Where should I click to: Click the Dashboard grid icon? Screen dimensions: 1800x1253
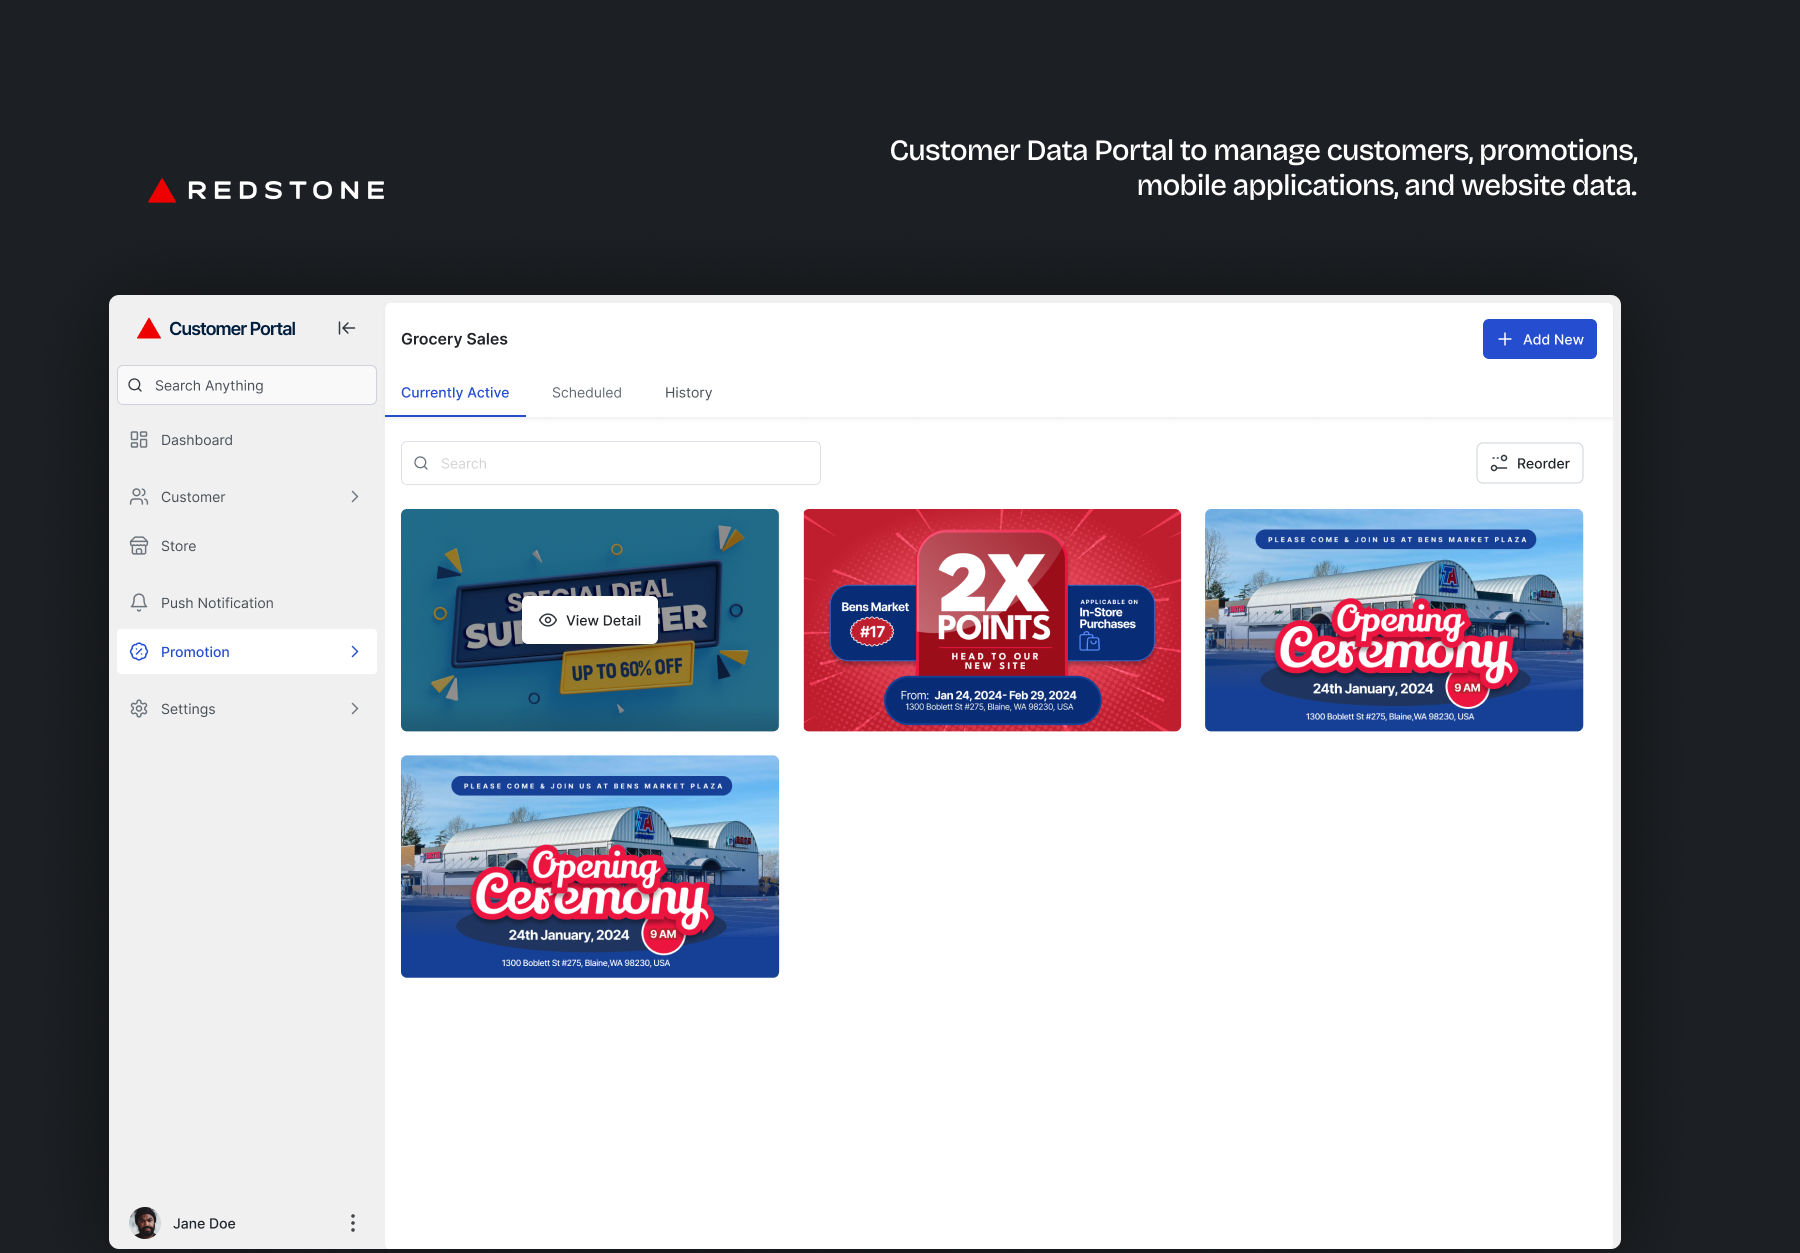(139, 440)
